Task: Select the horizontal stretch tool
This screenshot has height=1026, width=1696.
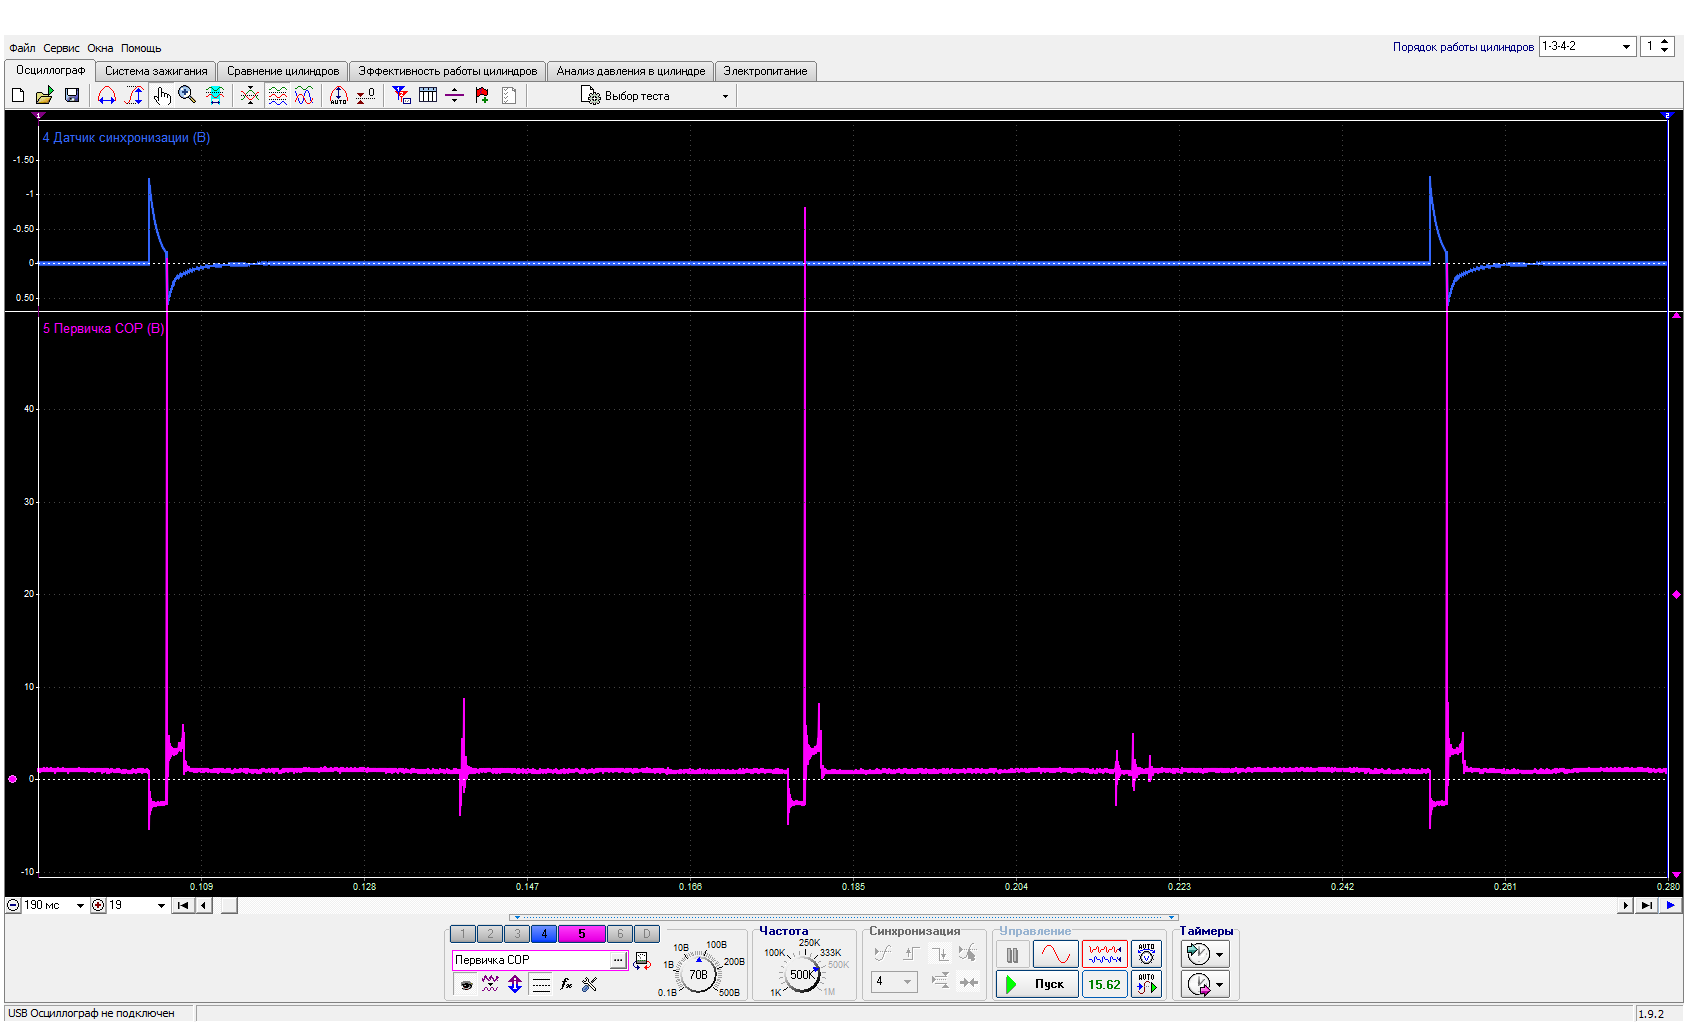Action: click(x=107, y=95)
